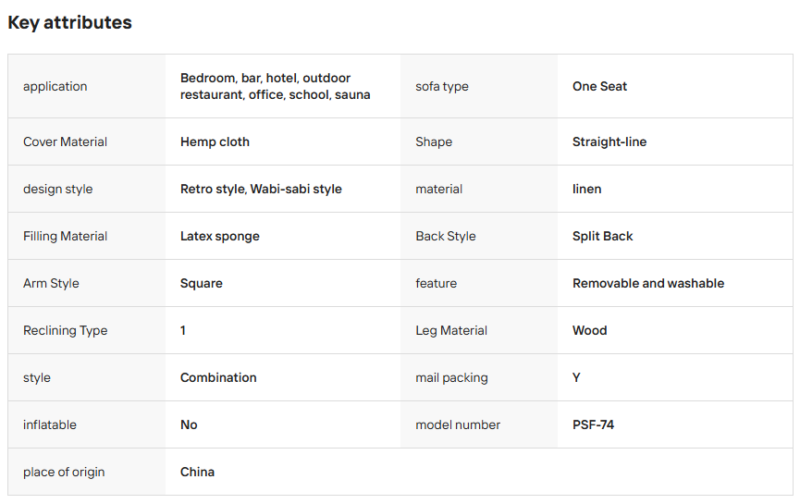
Task: Click the Latex sponge value
Action: tap(220, 236)
